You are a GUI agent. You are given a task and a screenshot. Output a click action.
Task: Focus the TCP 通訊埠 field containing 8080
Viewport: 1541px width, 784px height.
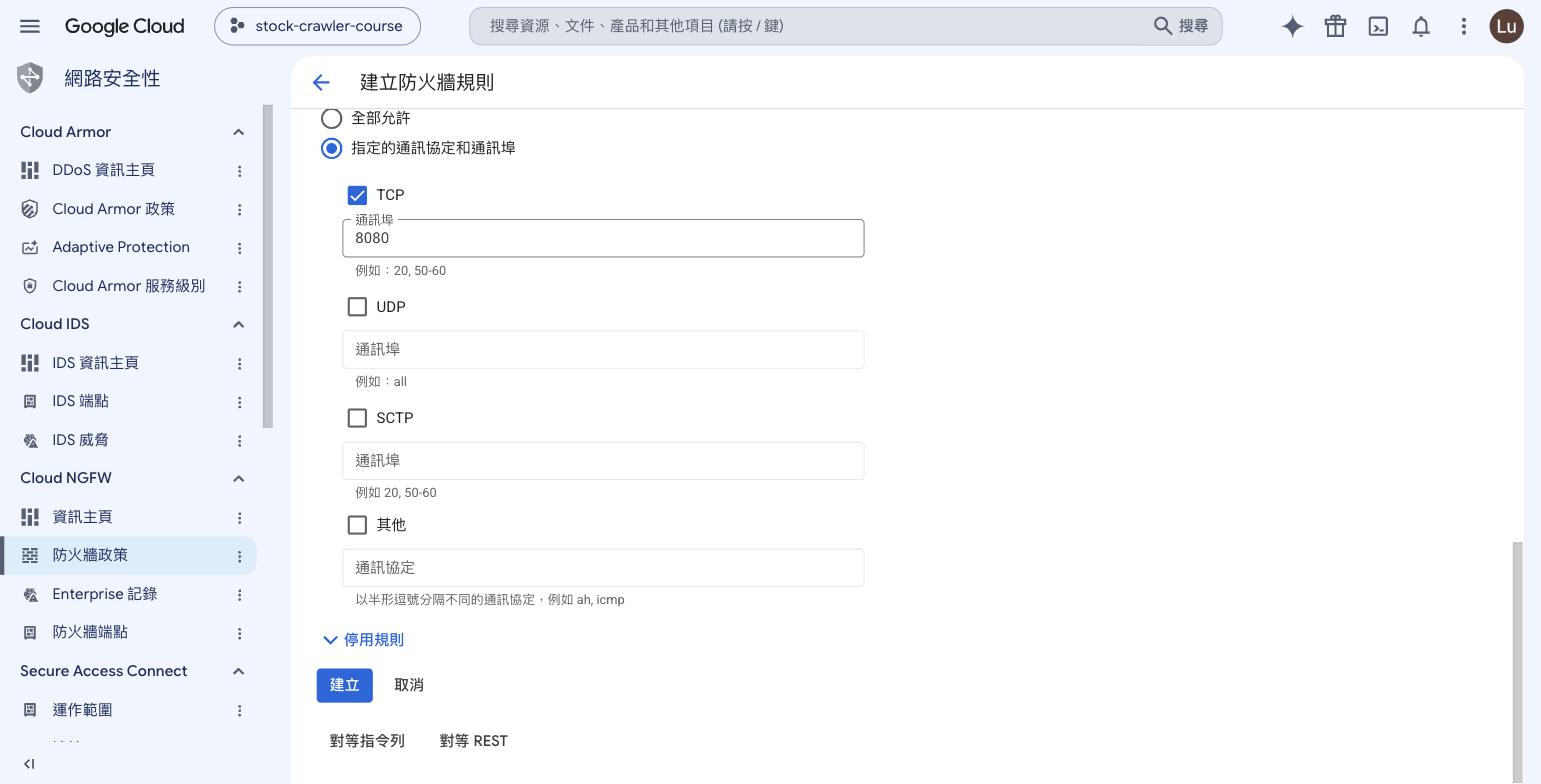(x=603, y=238)
